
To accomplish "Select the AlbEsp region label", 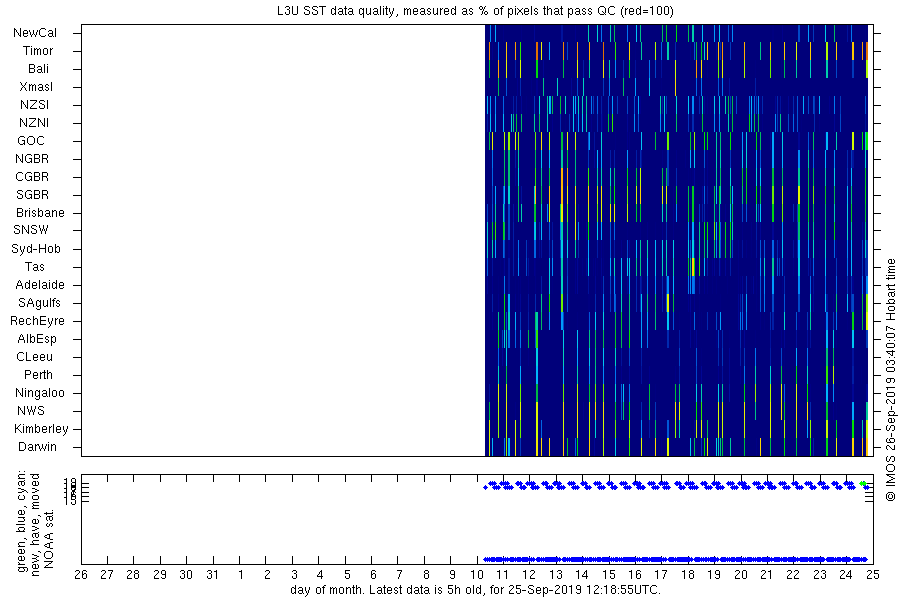I will point(37,339).
